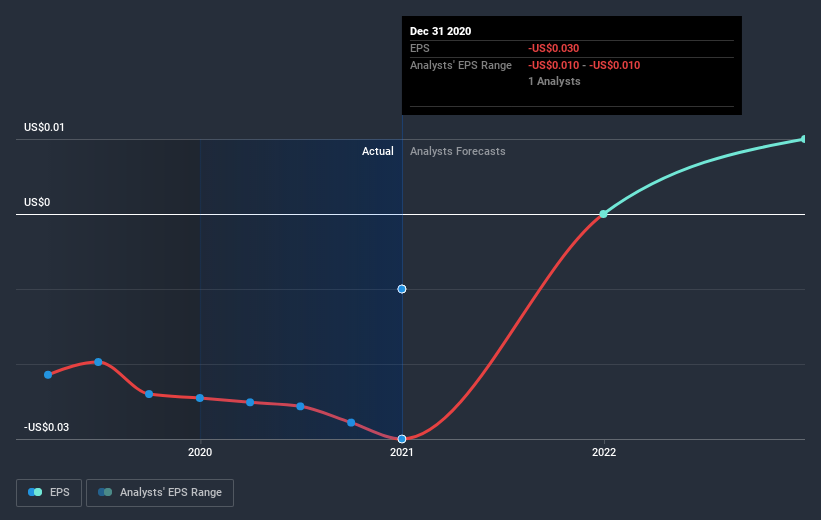Click the 'Analysts' EPS Range' row label in the tooltip
The image size is (821, 520).
point(461,65)
